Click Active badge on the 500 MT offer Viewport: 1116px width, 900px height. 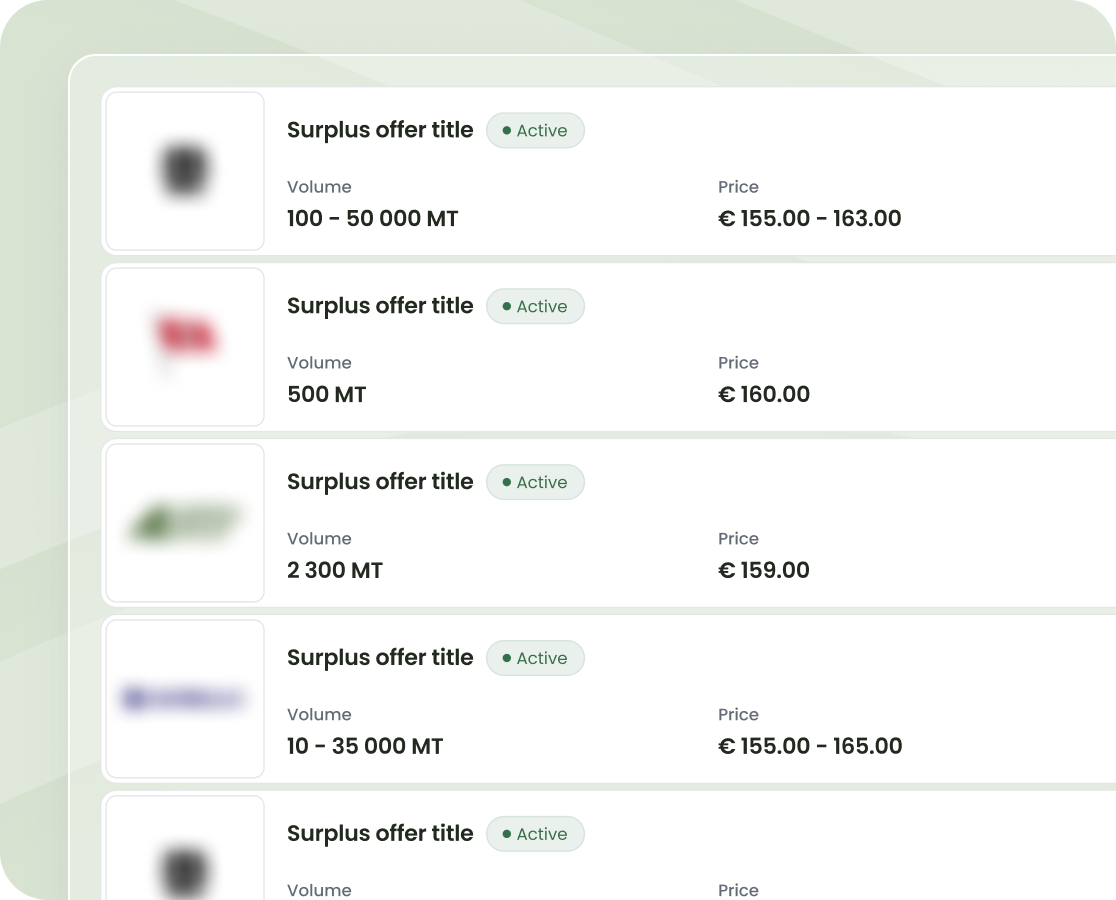click(x=535, y=307)
